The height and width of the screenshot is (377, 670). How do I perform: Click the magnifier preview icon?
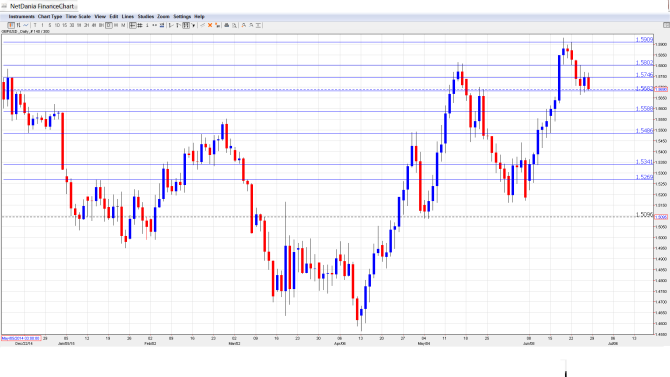[234, 26]
